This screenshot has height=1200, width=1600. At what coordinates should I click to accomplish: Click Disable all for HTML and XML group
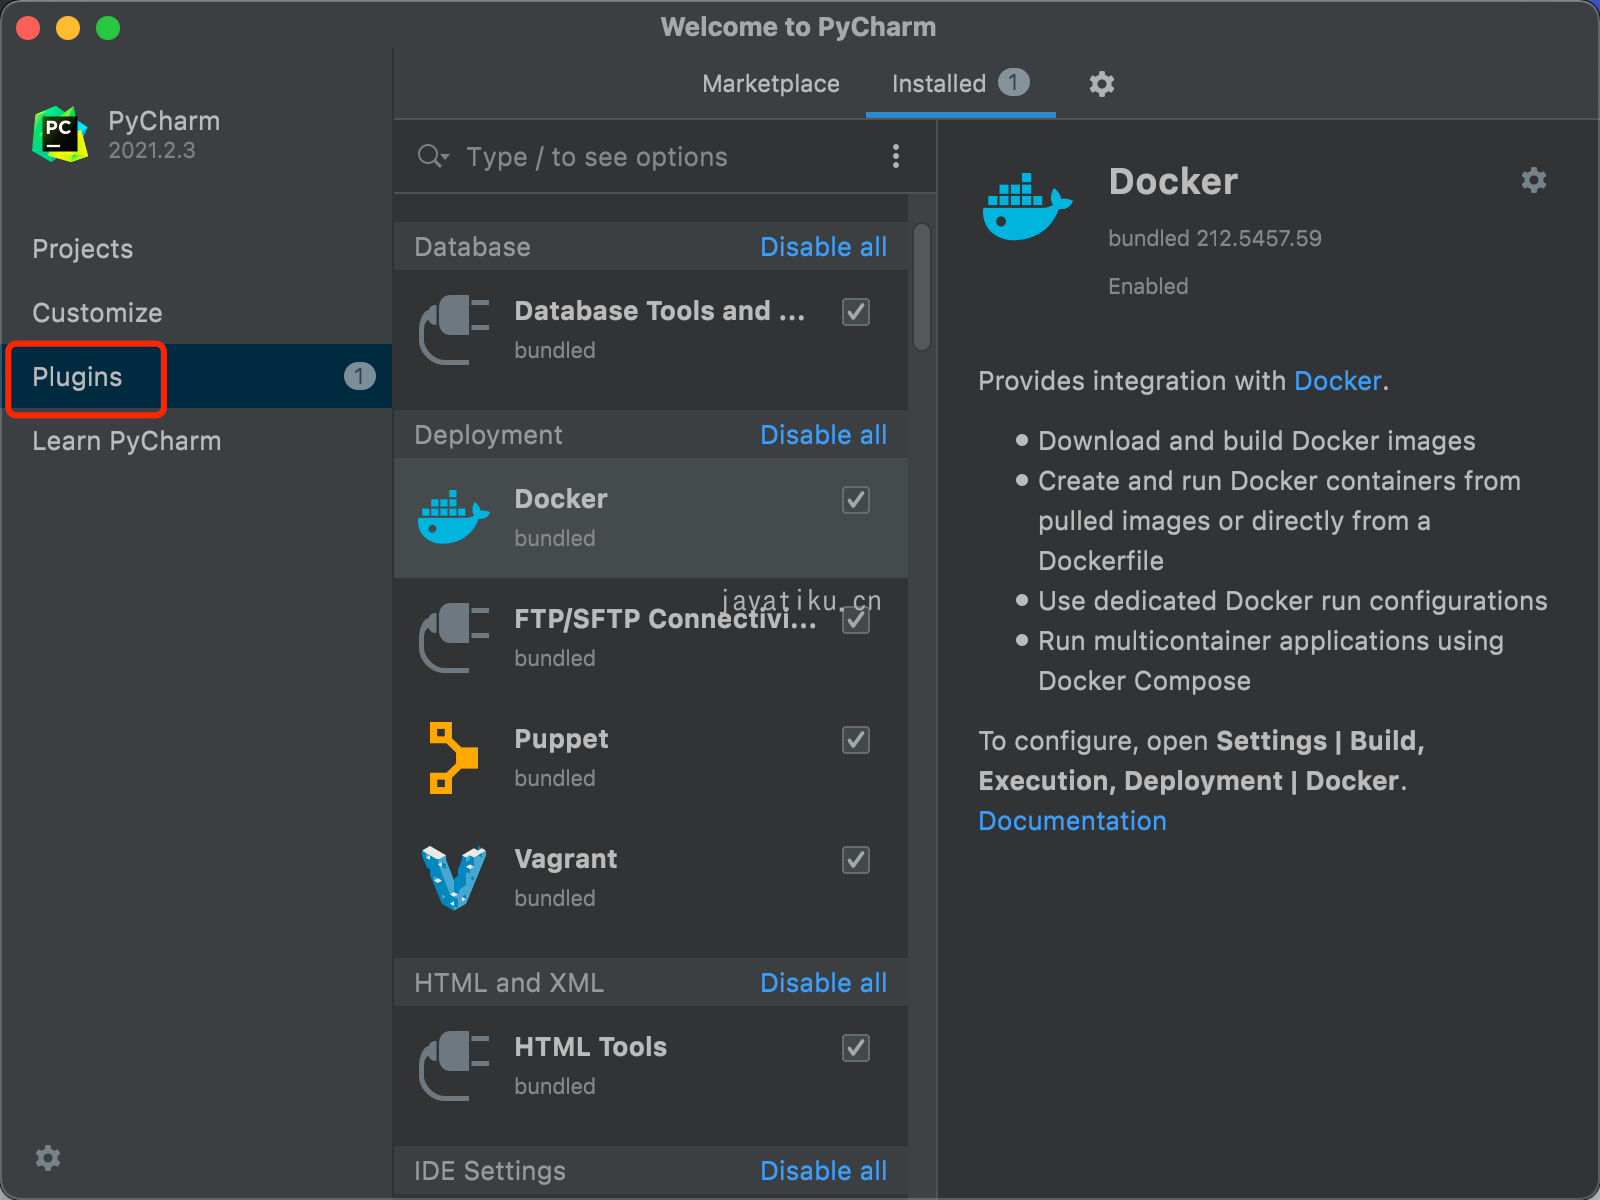click(x=823, y=983)
